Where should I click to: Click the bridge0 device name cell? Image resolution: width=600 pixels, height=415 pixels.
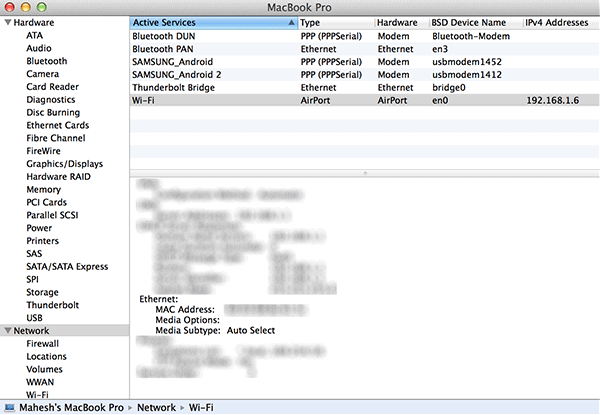(x=449, y=88)
